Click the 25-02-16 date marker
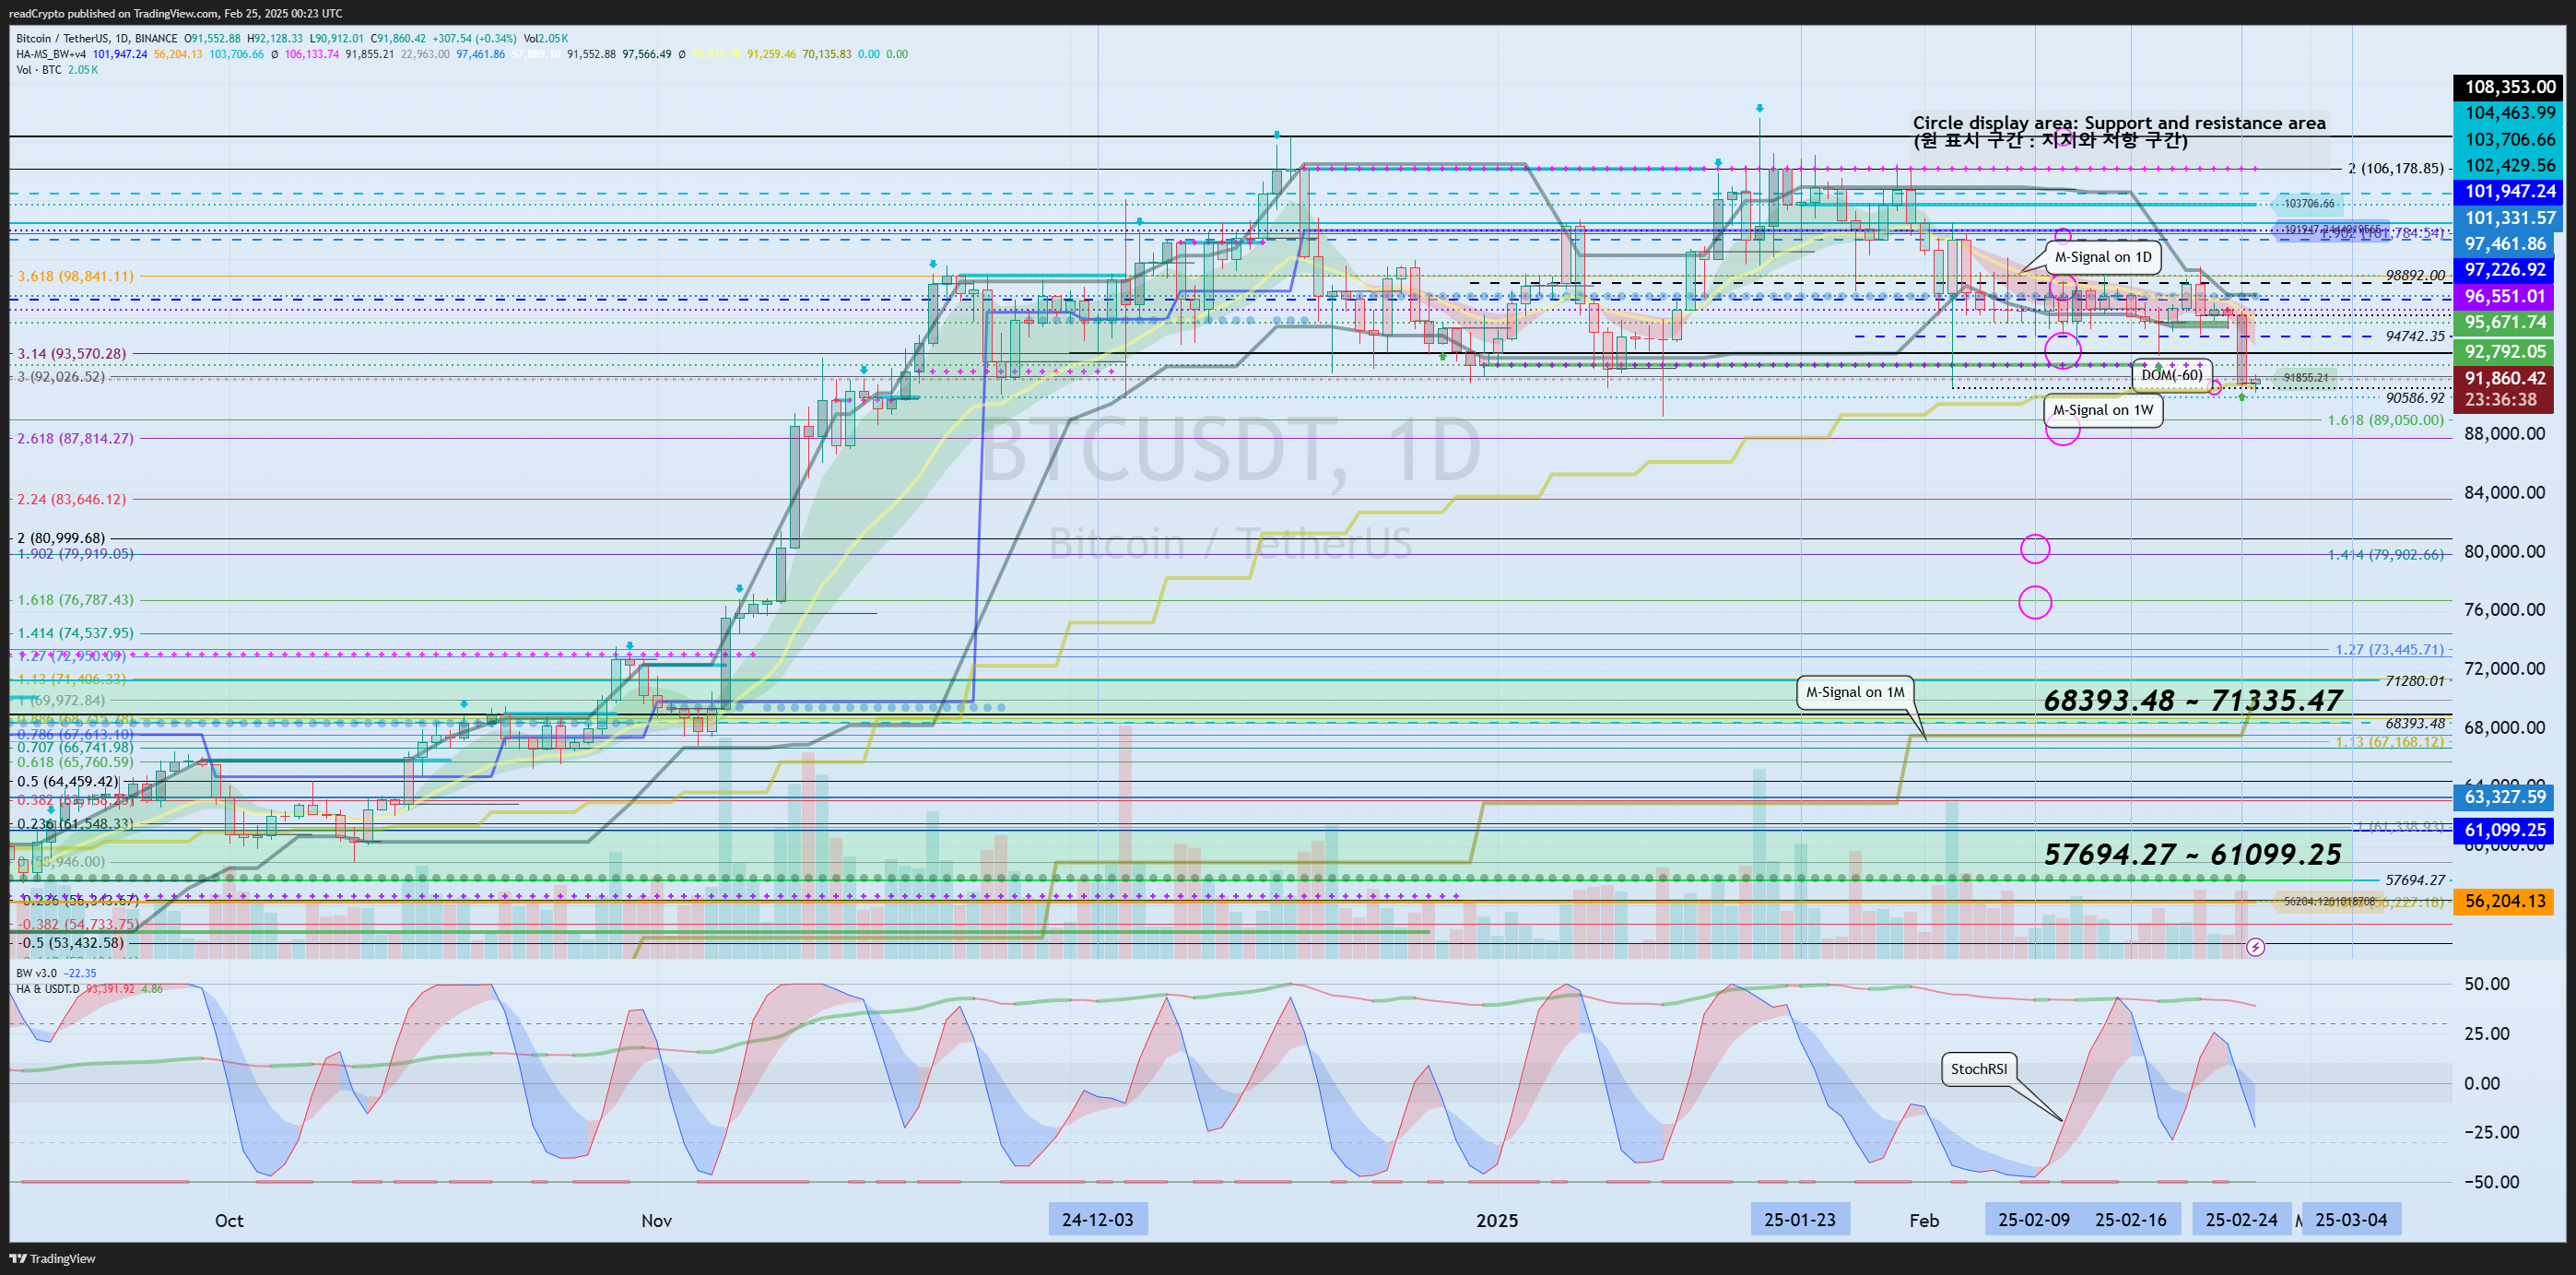2576x1275 pixels. (x=2131, y=1219)
